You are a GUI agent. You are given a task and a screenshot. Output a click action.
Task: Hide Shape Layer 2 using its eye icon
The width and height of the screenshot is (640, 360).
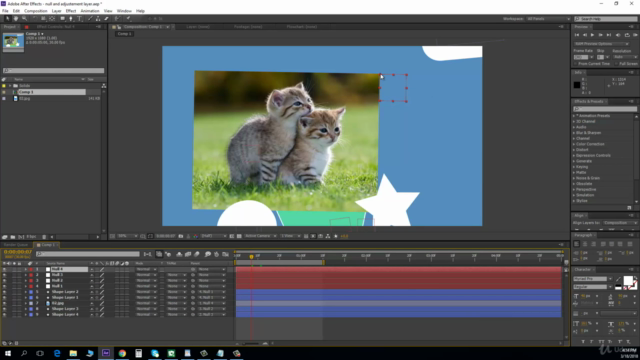(x=4, y=292)
